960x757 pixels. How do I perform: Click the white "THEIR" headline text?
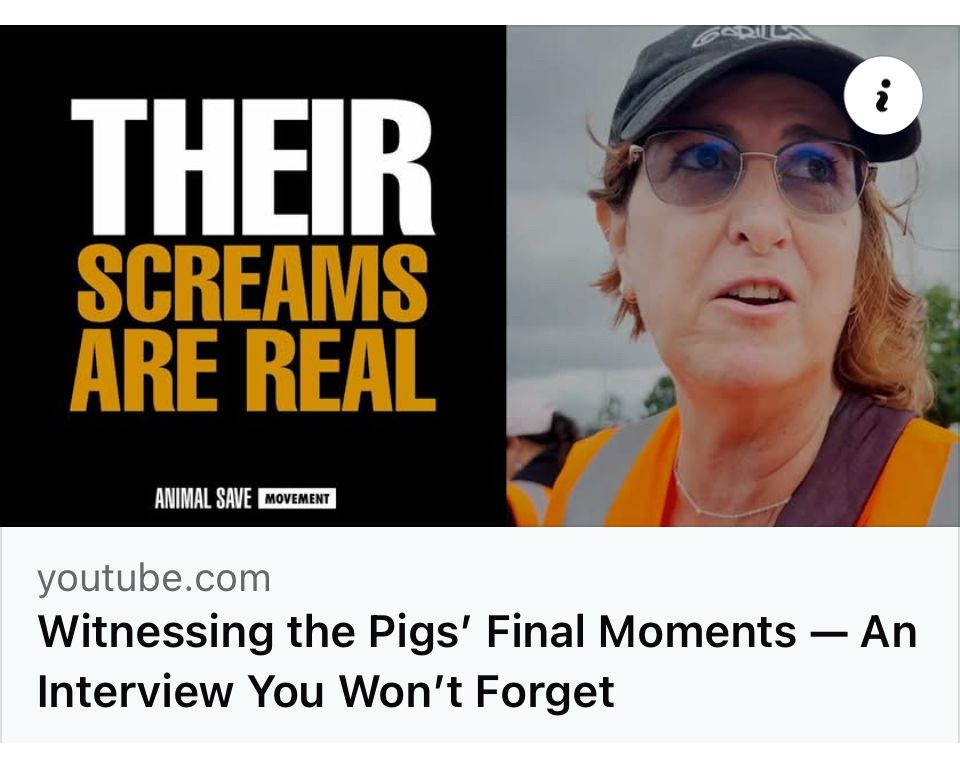(x=253, y=167)
